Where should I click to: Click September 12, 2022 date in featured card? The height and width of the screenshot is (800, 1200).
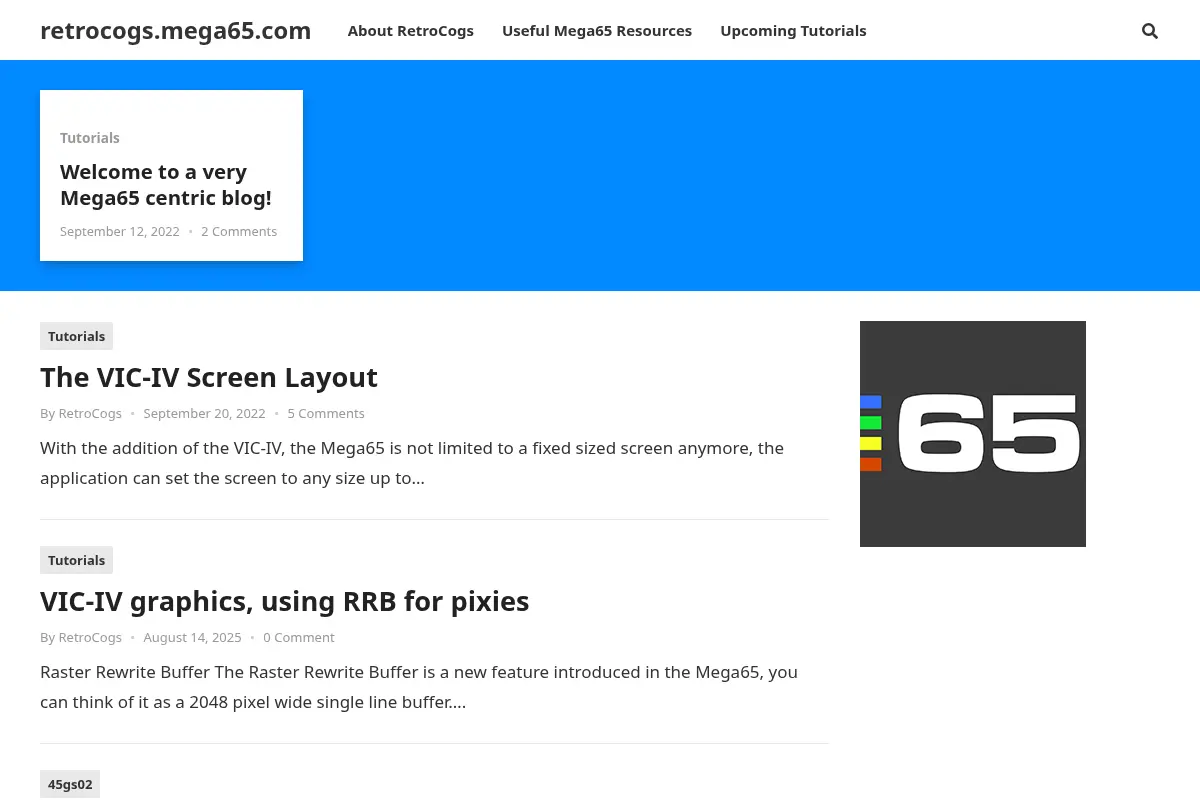click(x=120, y=232)
